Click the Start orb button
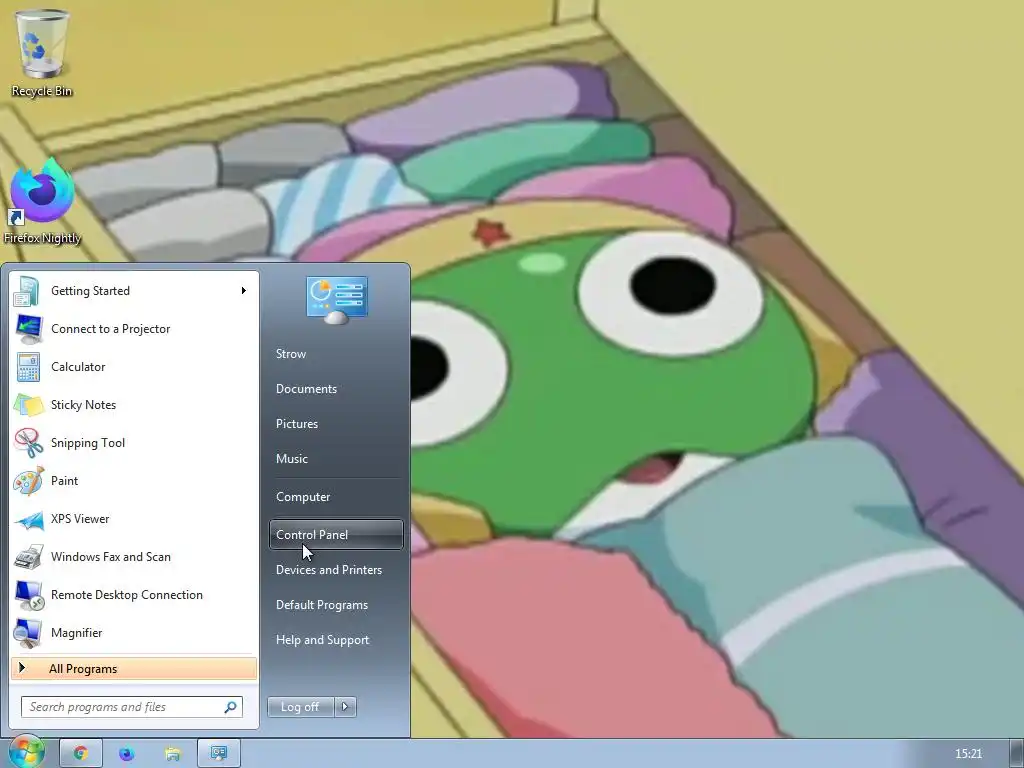 click(x=26, y=752)
